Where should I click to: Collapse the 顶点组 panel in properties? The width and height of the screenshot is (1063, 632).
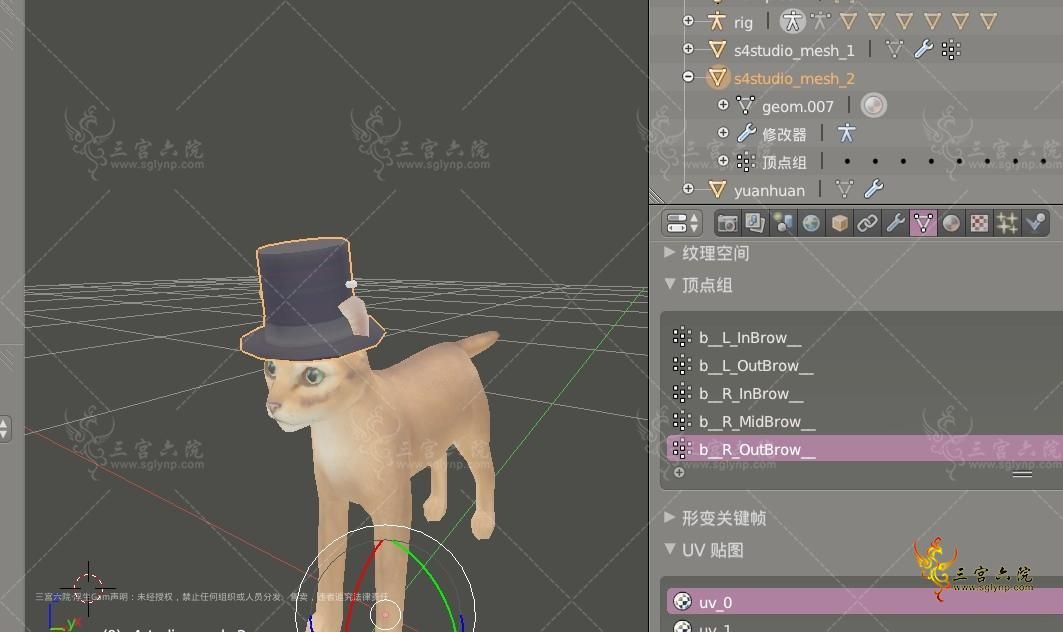coord(670,283)
